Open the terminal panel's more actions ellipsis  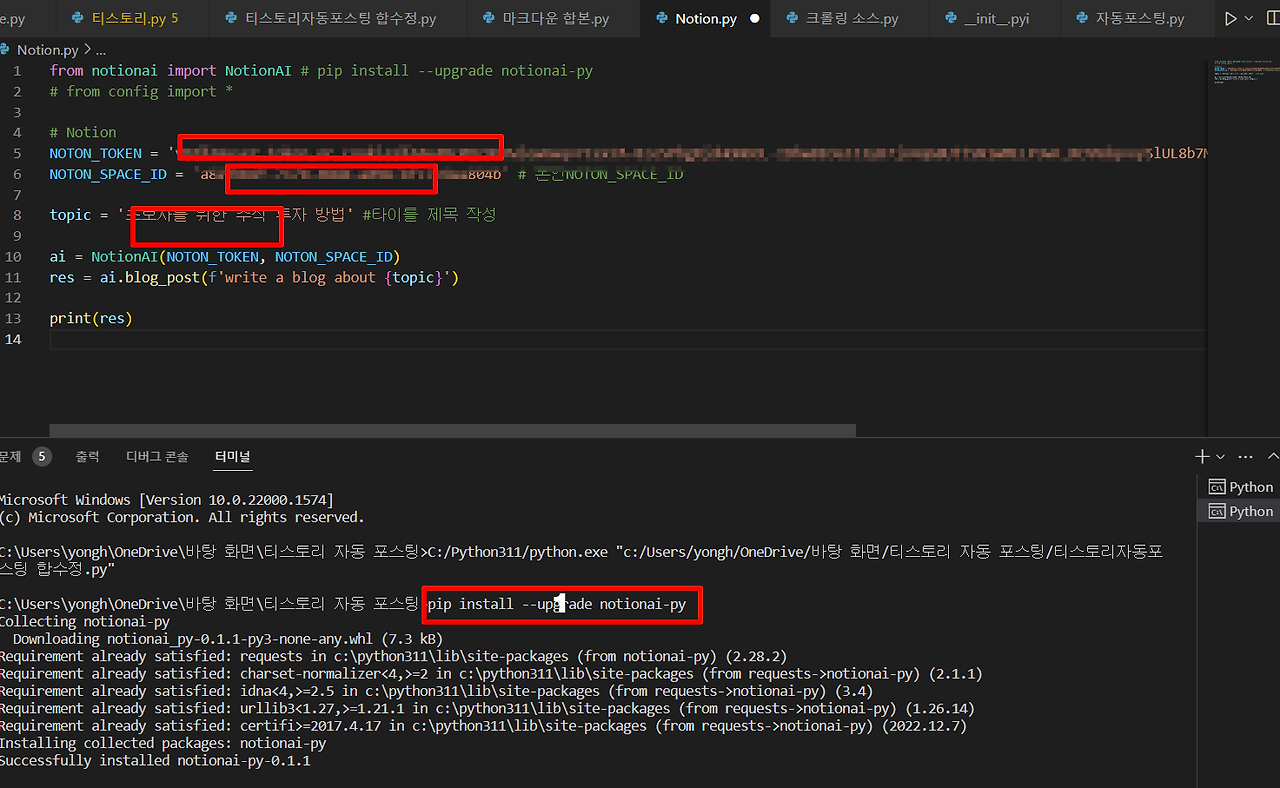(x=1245, y=456)
